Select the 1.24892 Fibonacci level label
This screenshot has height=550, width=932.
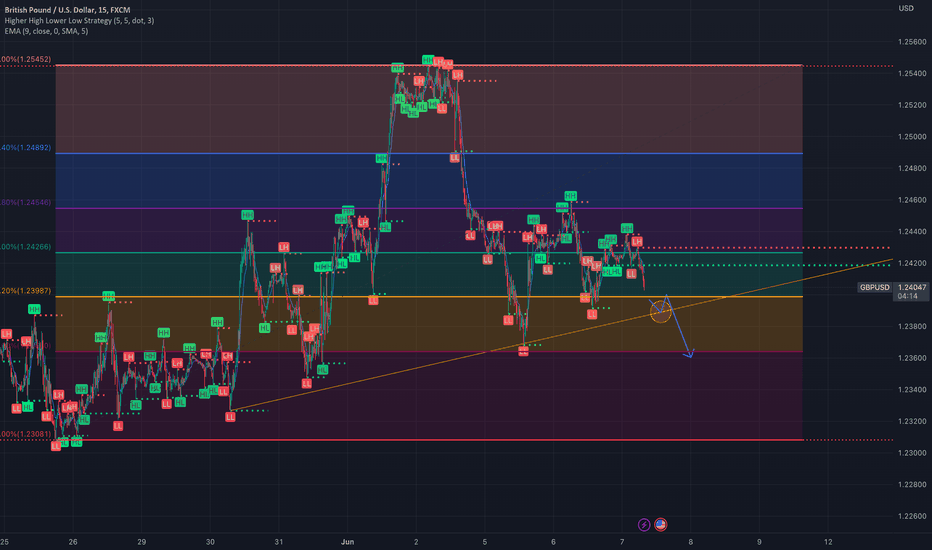26,147
